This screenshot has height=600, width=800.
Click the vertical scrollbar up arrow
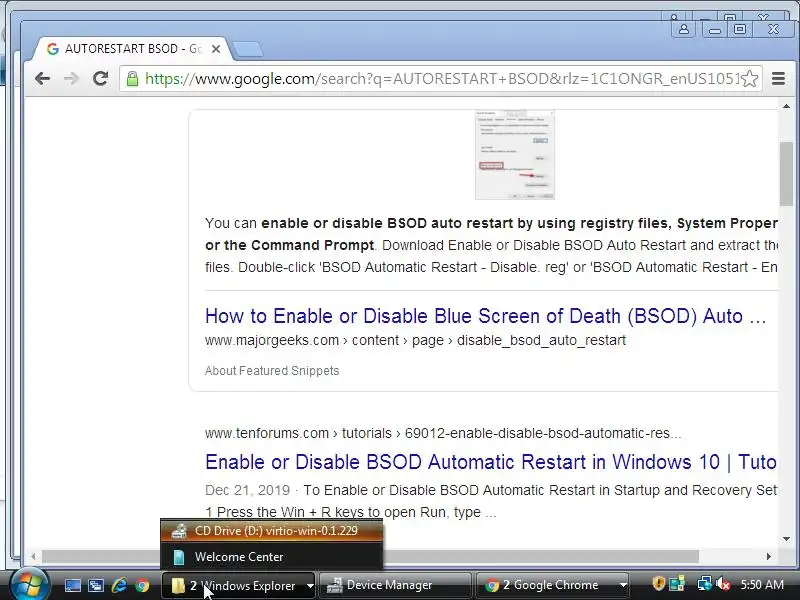tap(786, 106)
